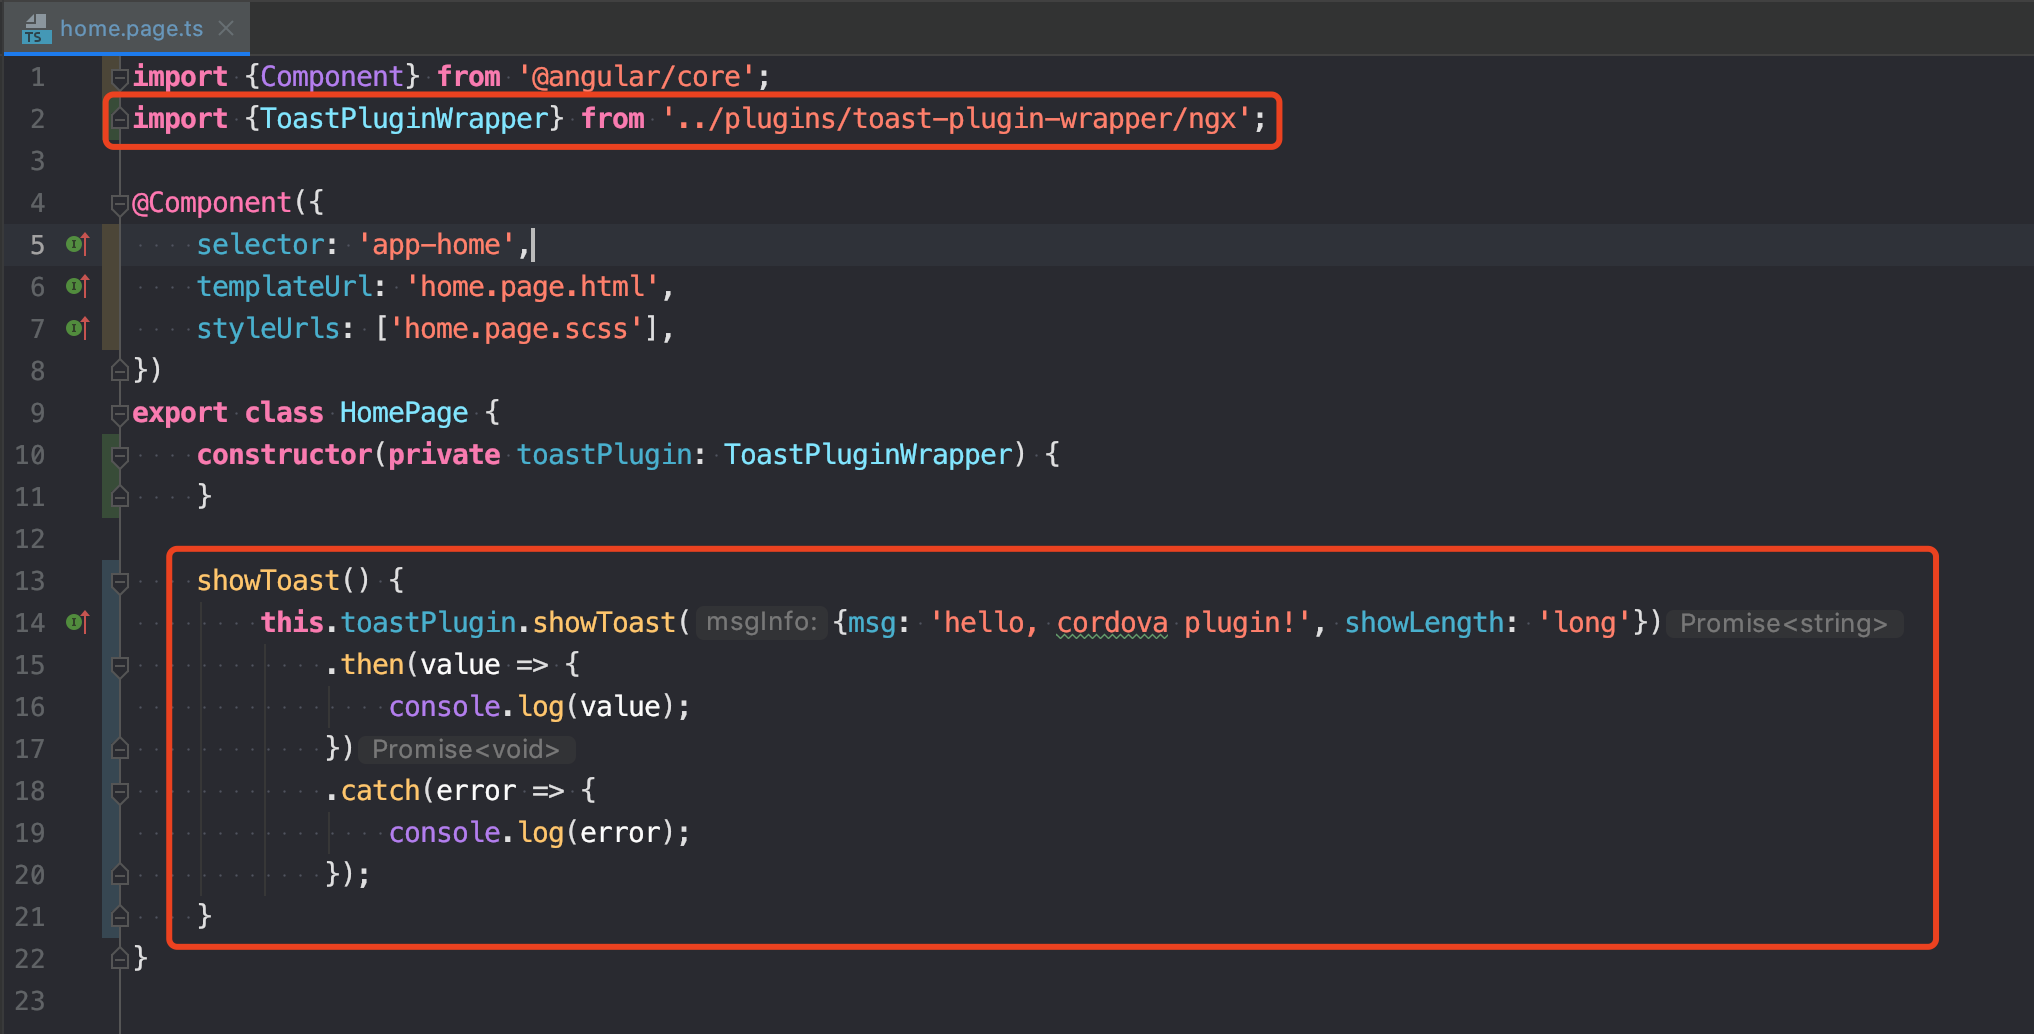Fold the HomePage class at line 9
This screenshot has width=2034, height=1034.
[120, 413]
